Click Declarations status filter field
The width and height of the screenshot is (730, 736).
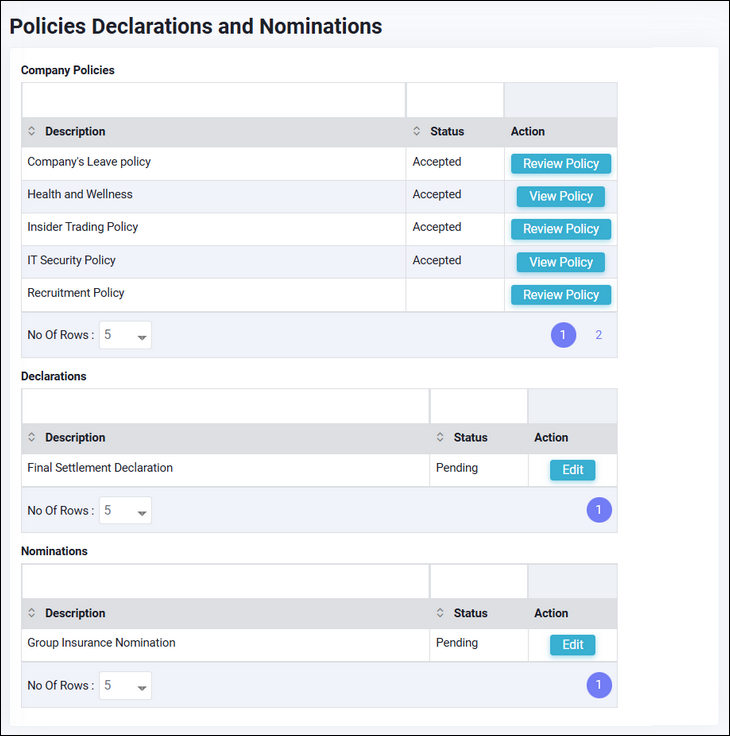pyautogui.click(x=478, y=406)
